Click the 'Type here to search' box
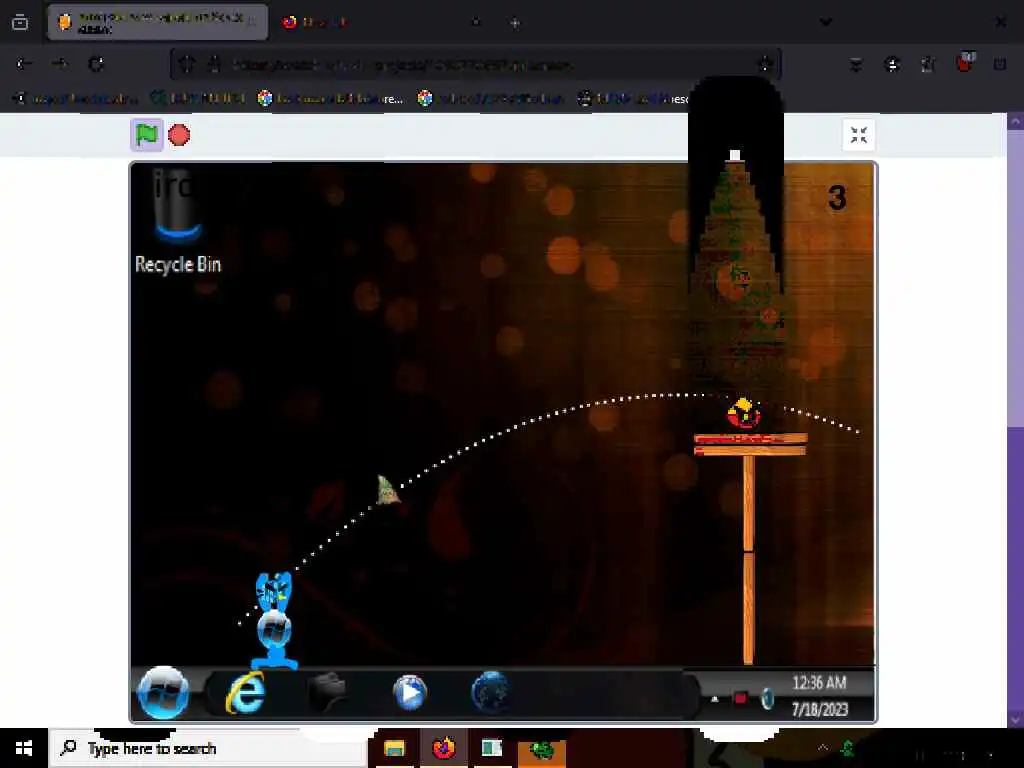1024x768 pixels. [208, 748]
